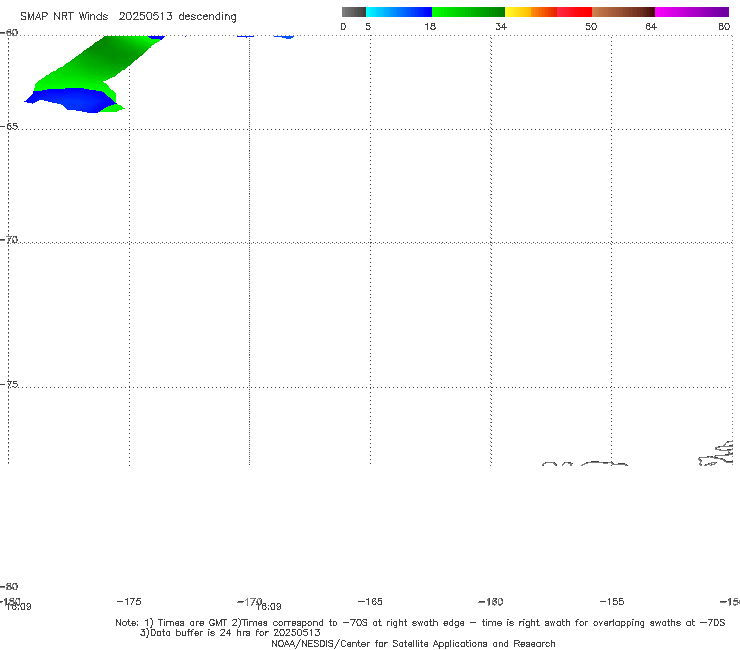Click the swath time label below -170
740x650 pixels.
[269, 607]
